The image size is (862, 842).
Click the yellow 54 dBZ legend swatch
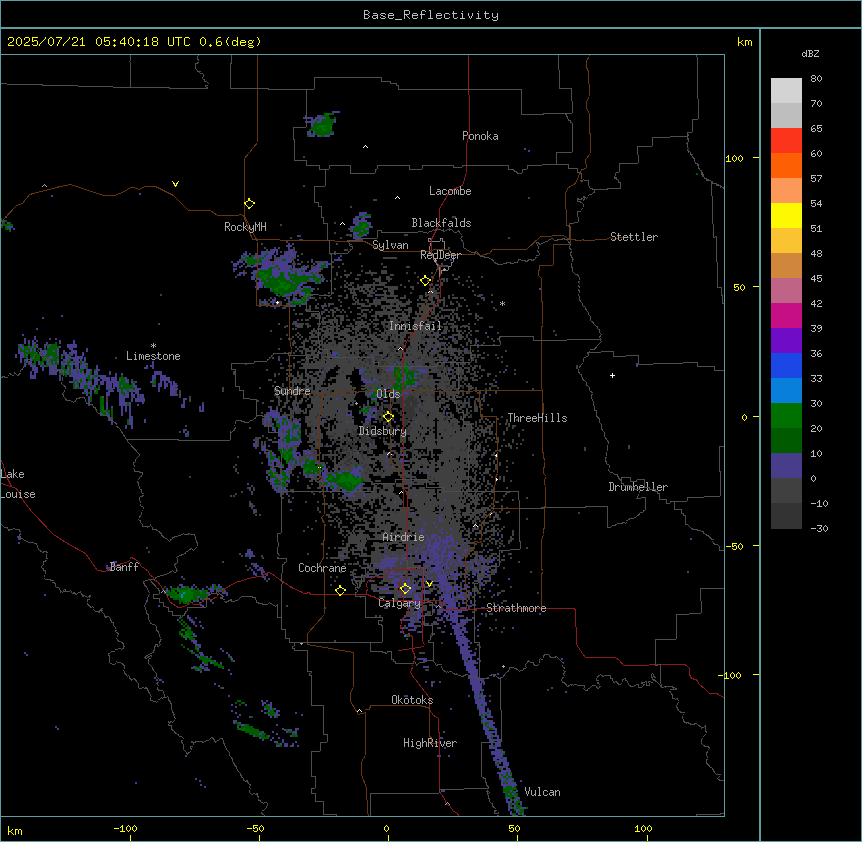click(x=786, y=215)
